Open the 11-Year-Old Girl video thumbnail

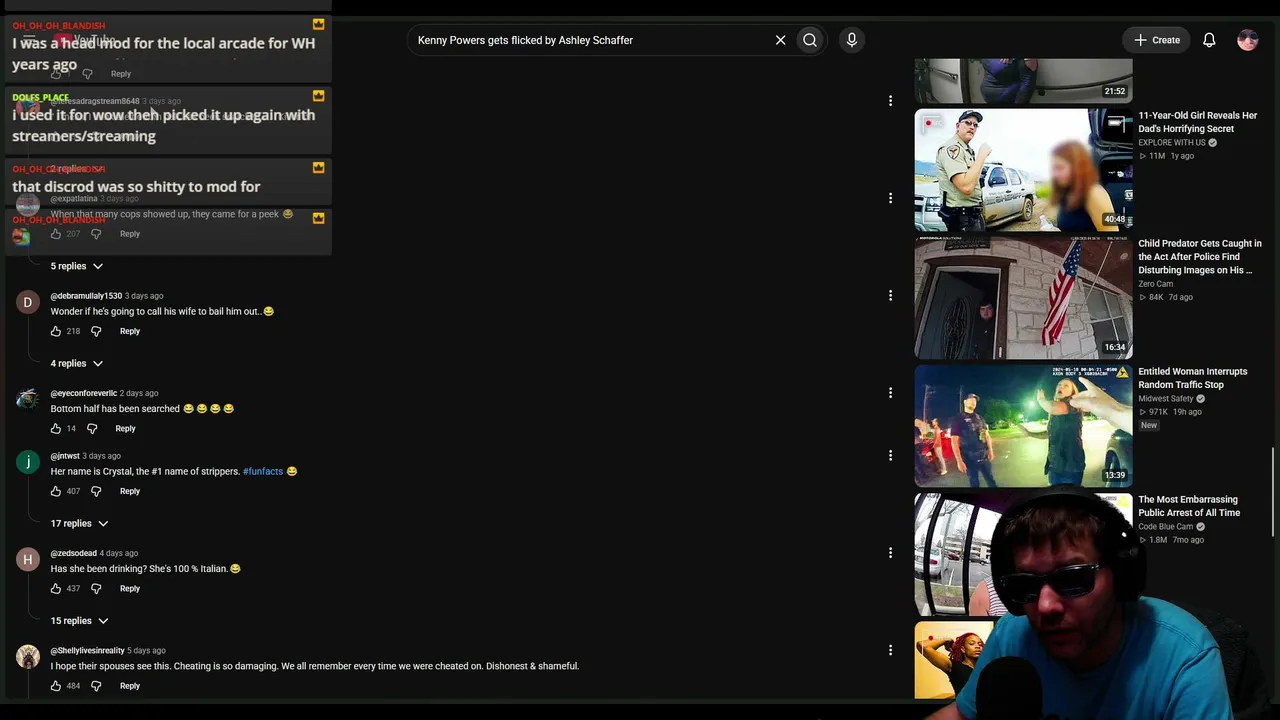pos(1023,170)
